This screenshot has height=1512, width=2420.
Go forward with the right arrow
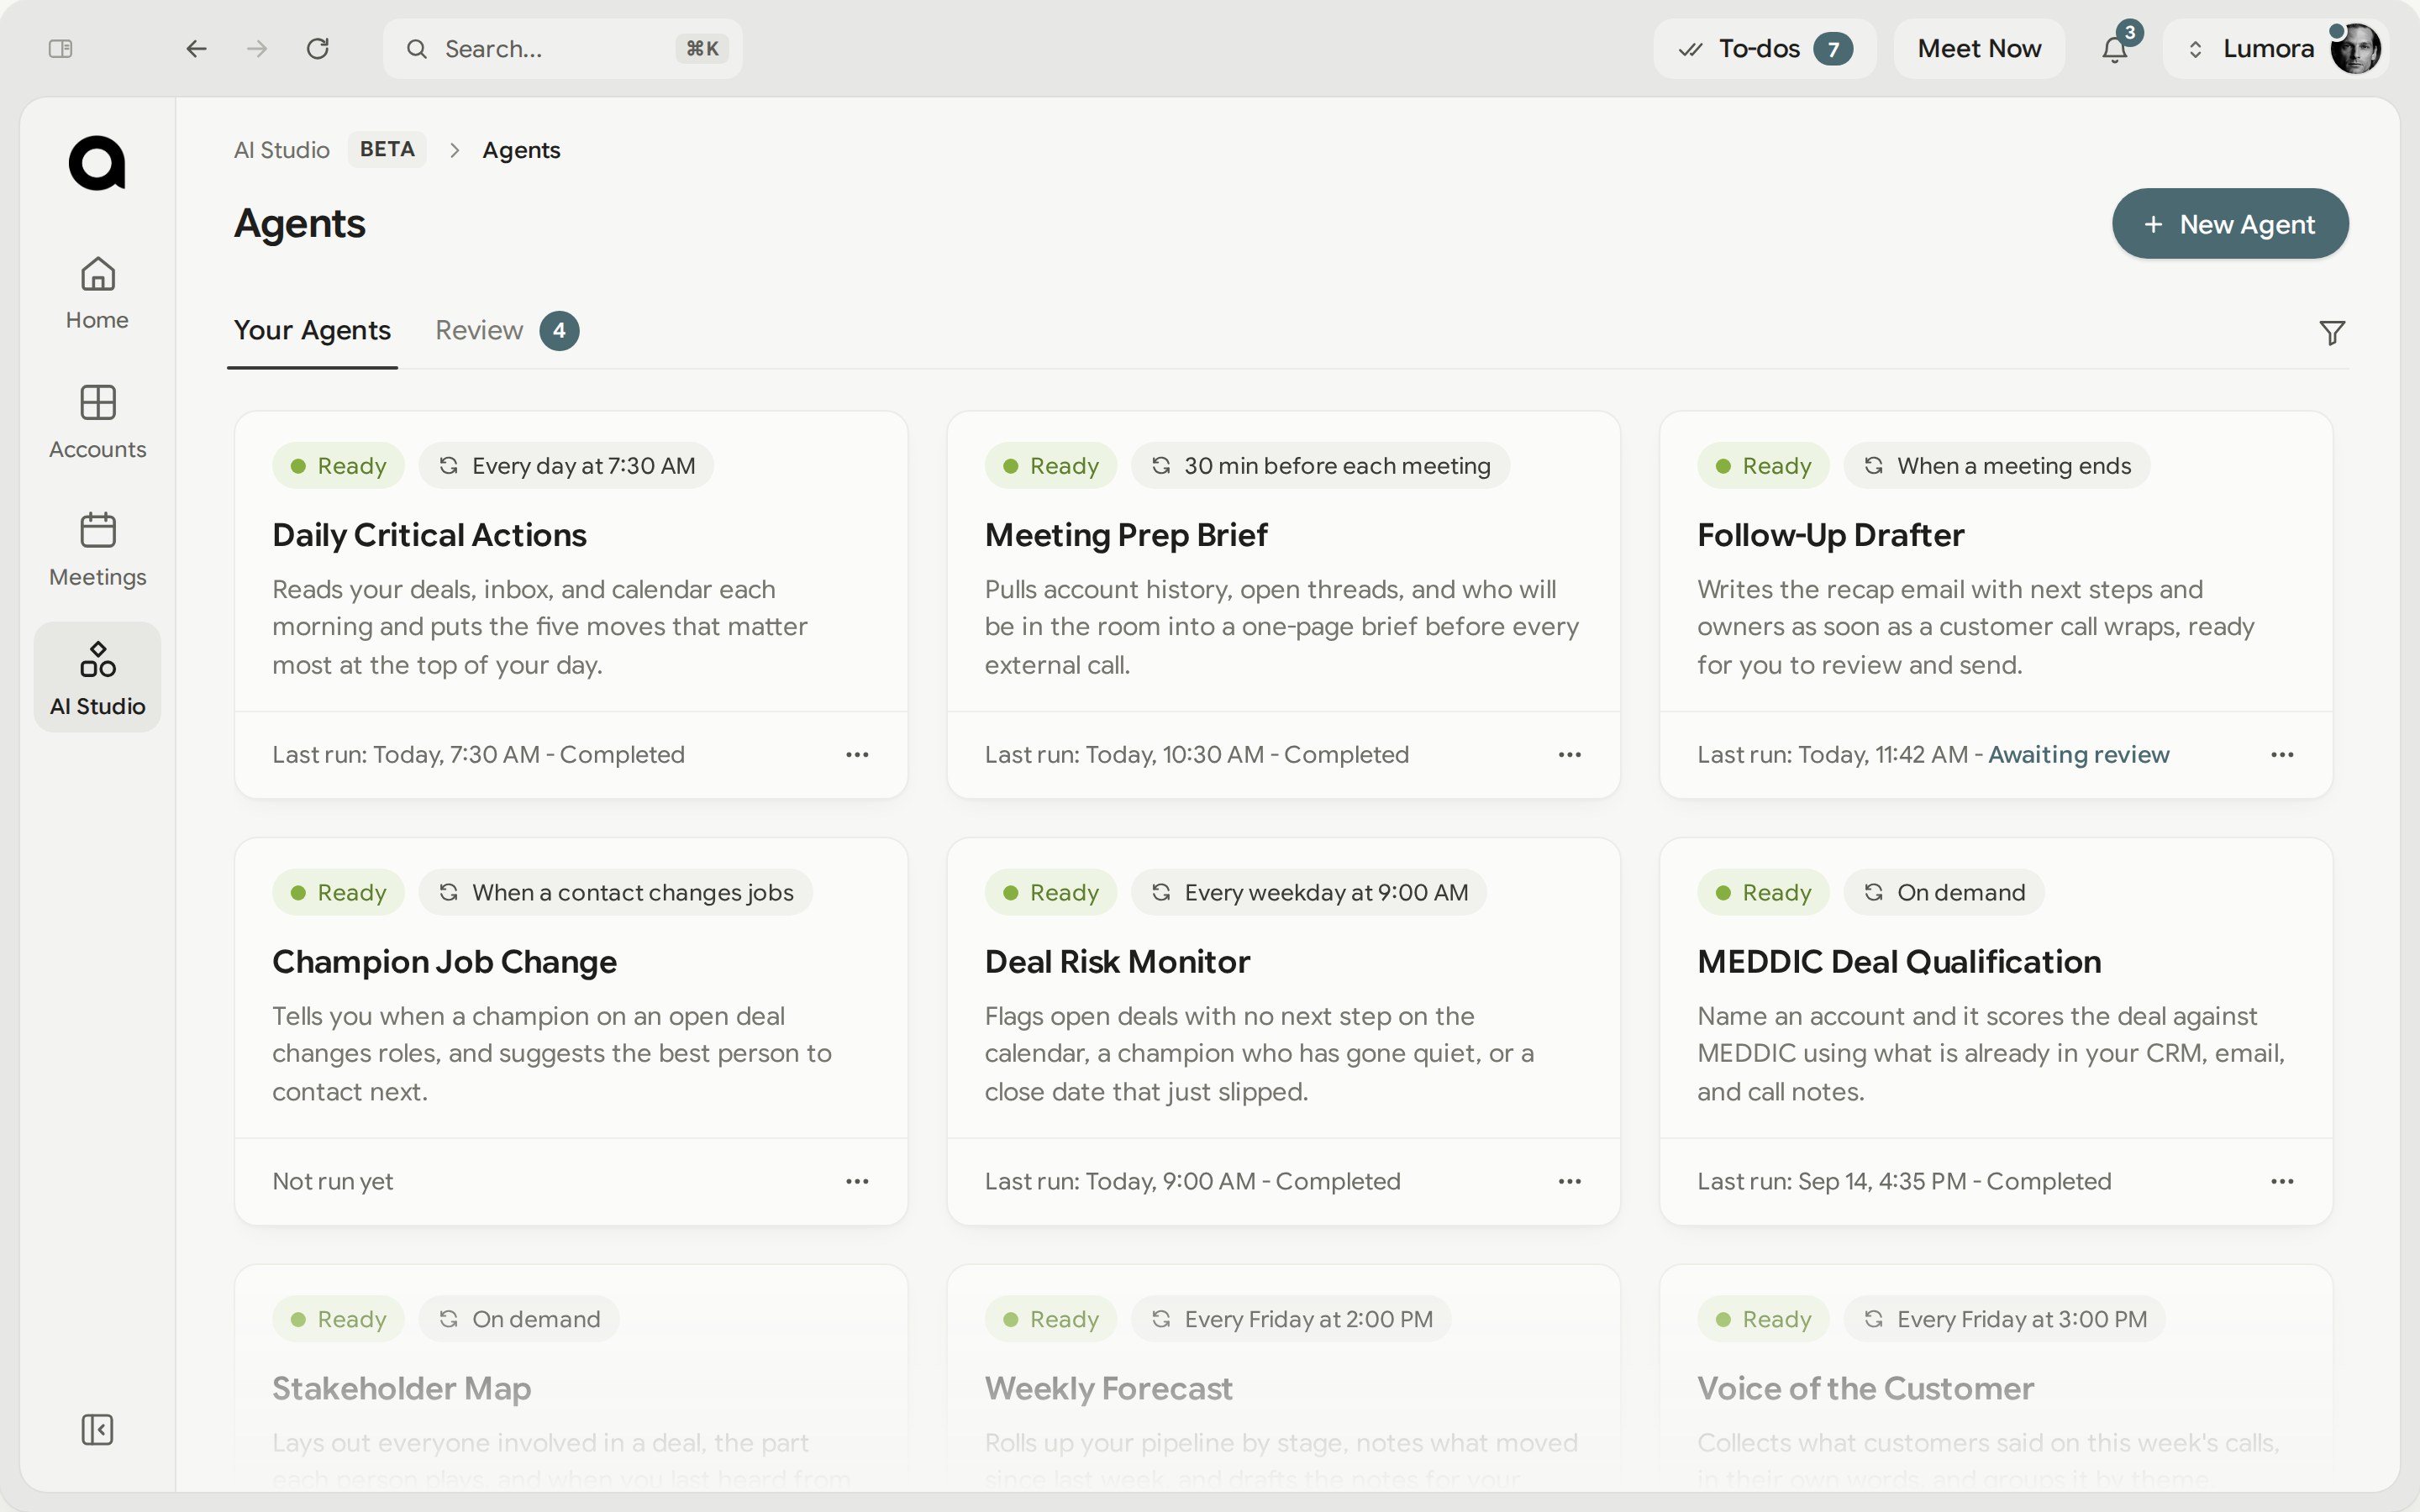(257, 48)
